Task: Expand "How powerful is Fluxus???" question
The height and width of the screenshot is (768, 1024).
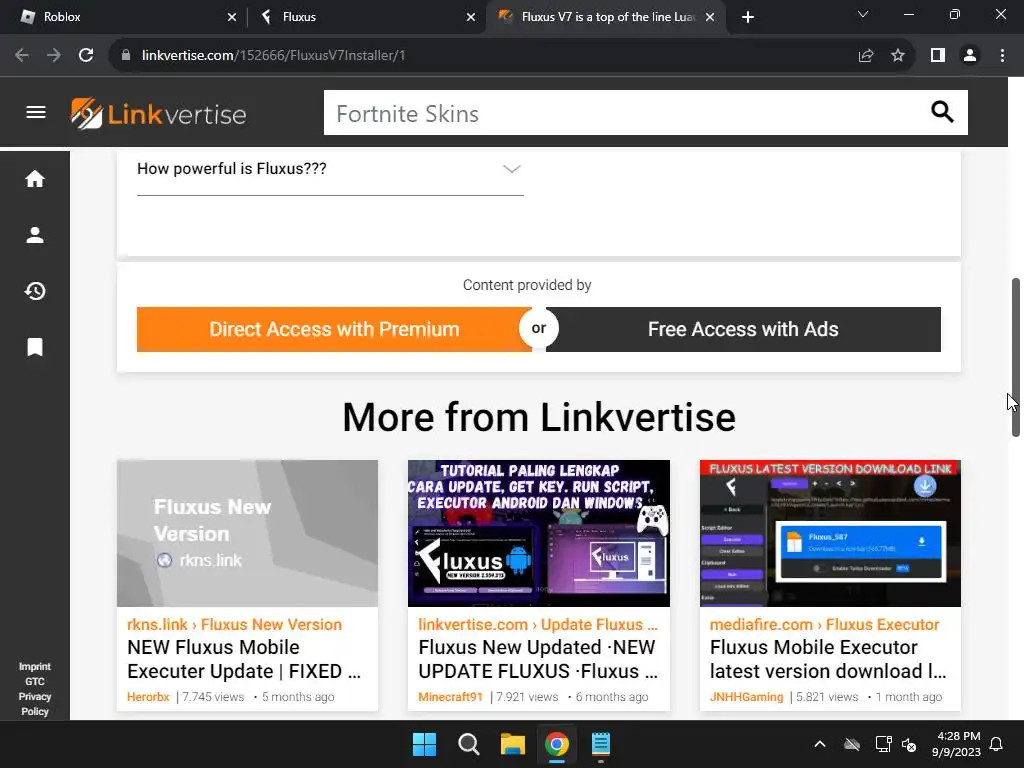Action: pos(330,169)
